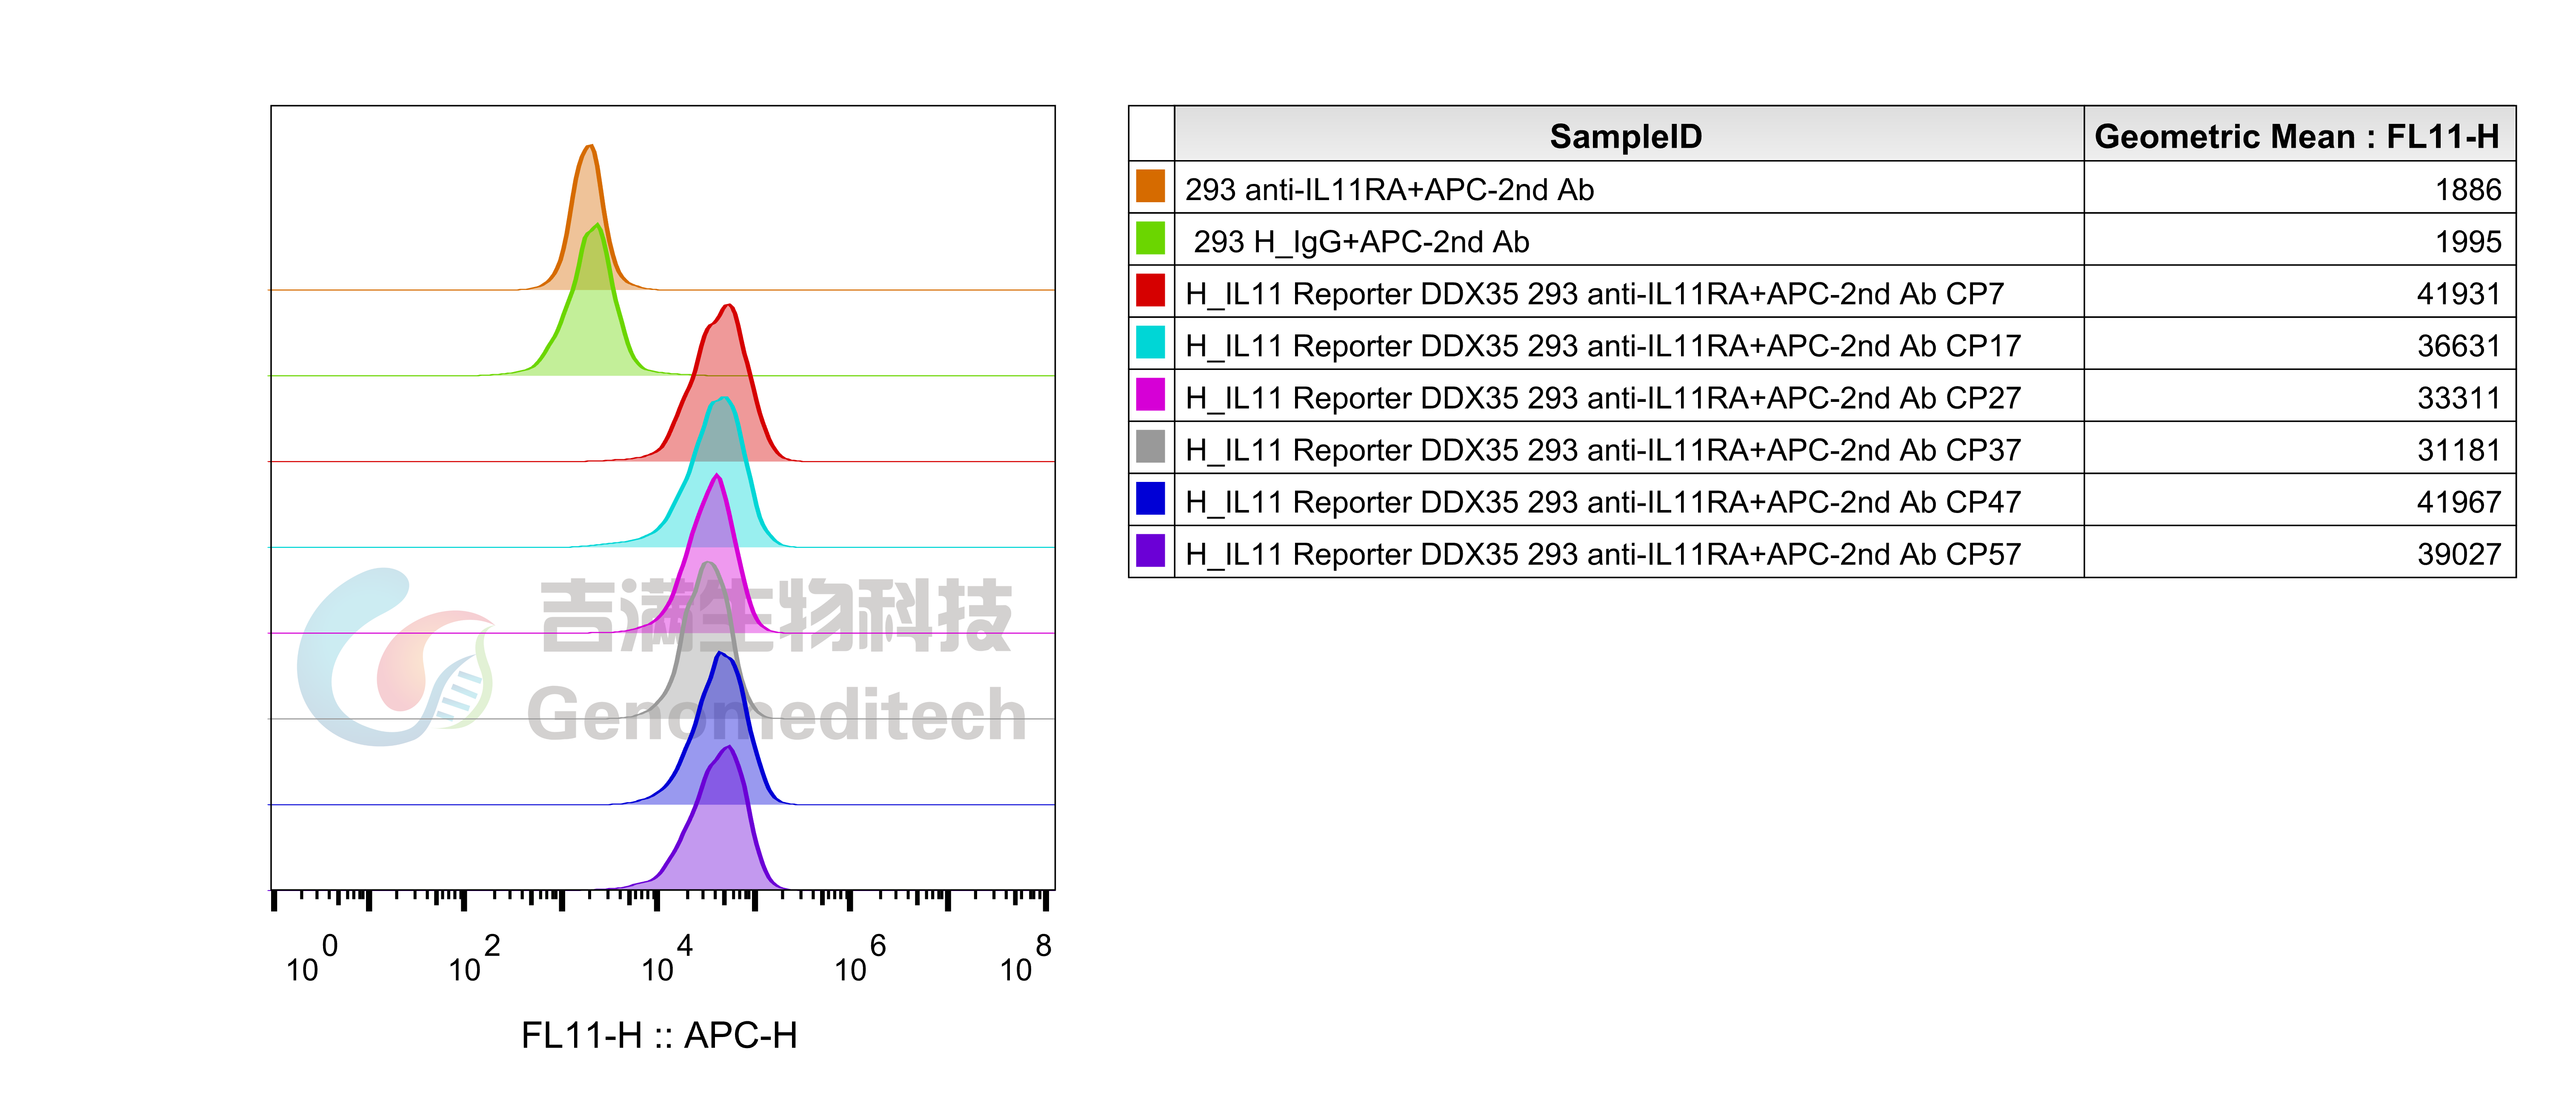Select the 293 anti-IL11RA+APC-2nd Ab row label
Viewport: 2576px width, 1106px height.
click(x=1389, y=189)
